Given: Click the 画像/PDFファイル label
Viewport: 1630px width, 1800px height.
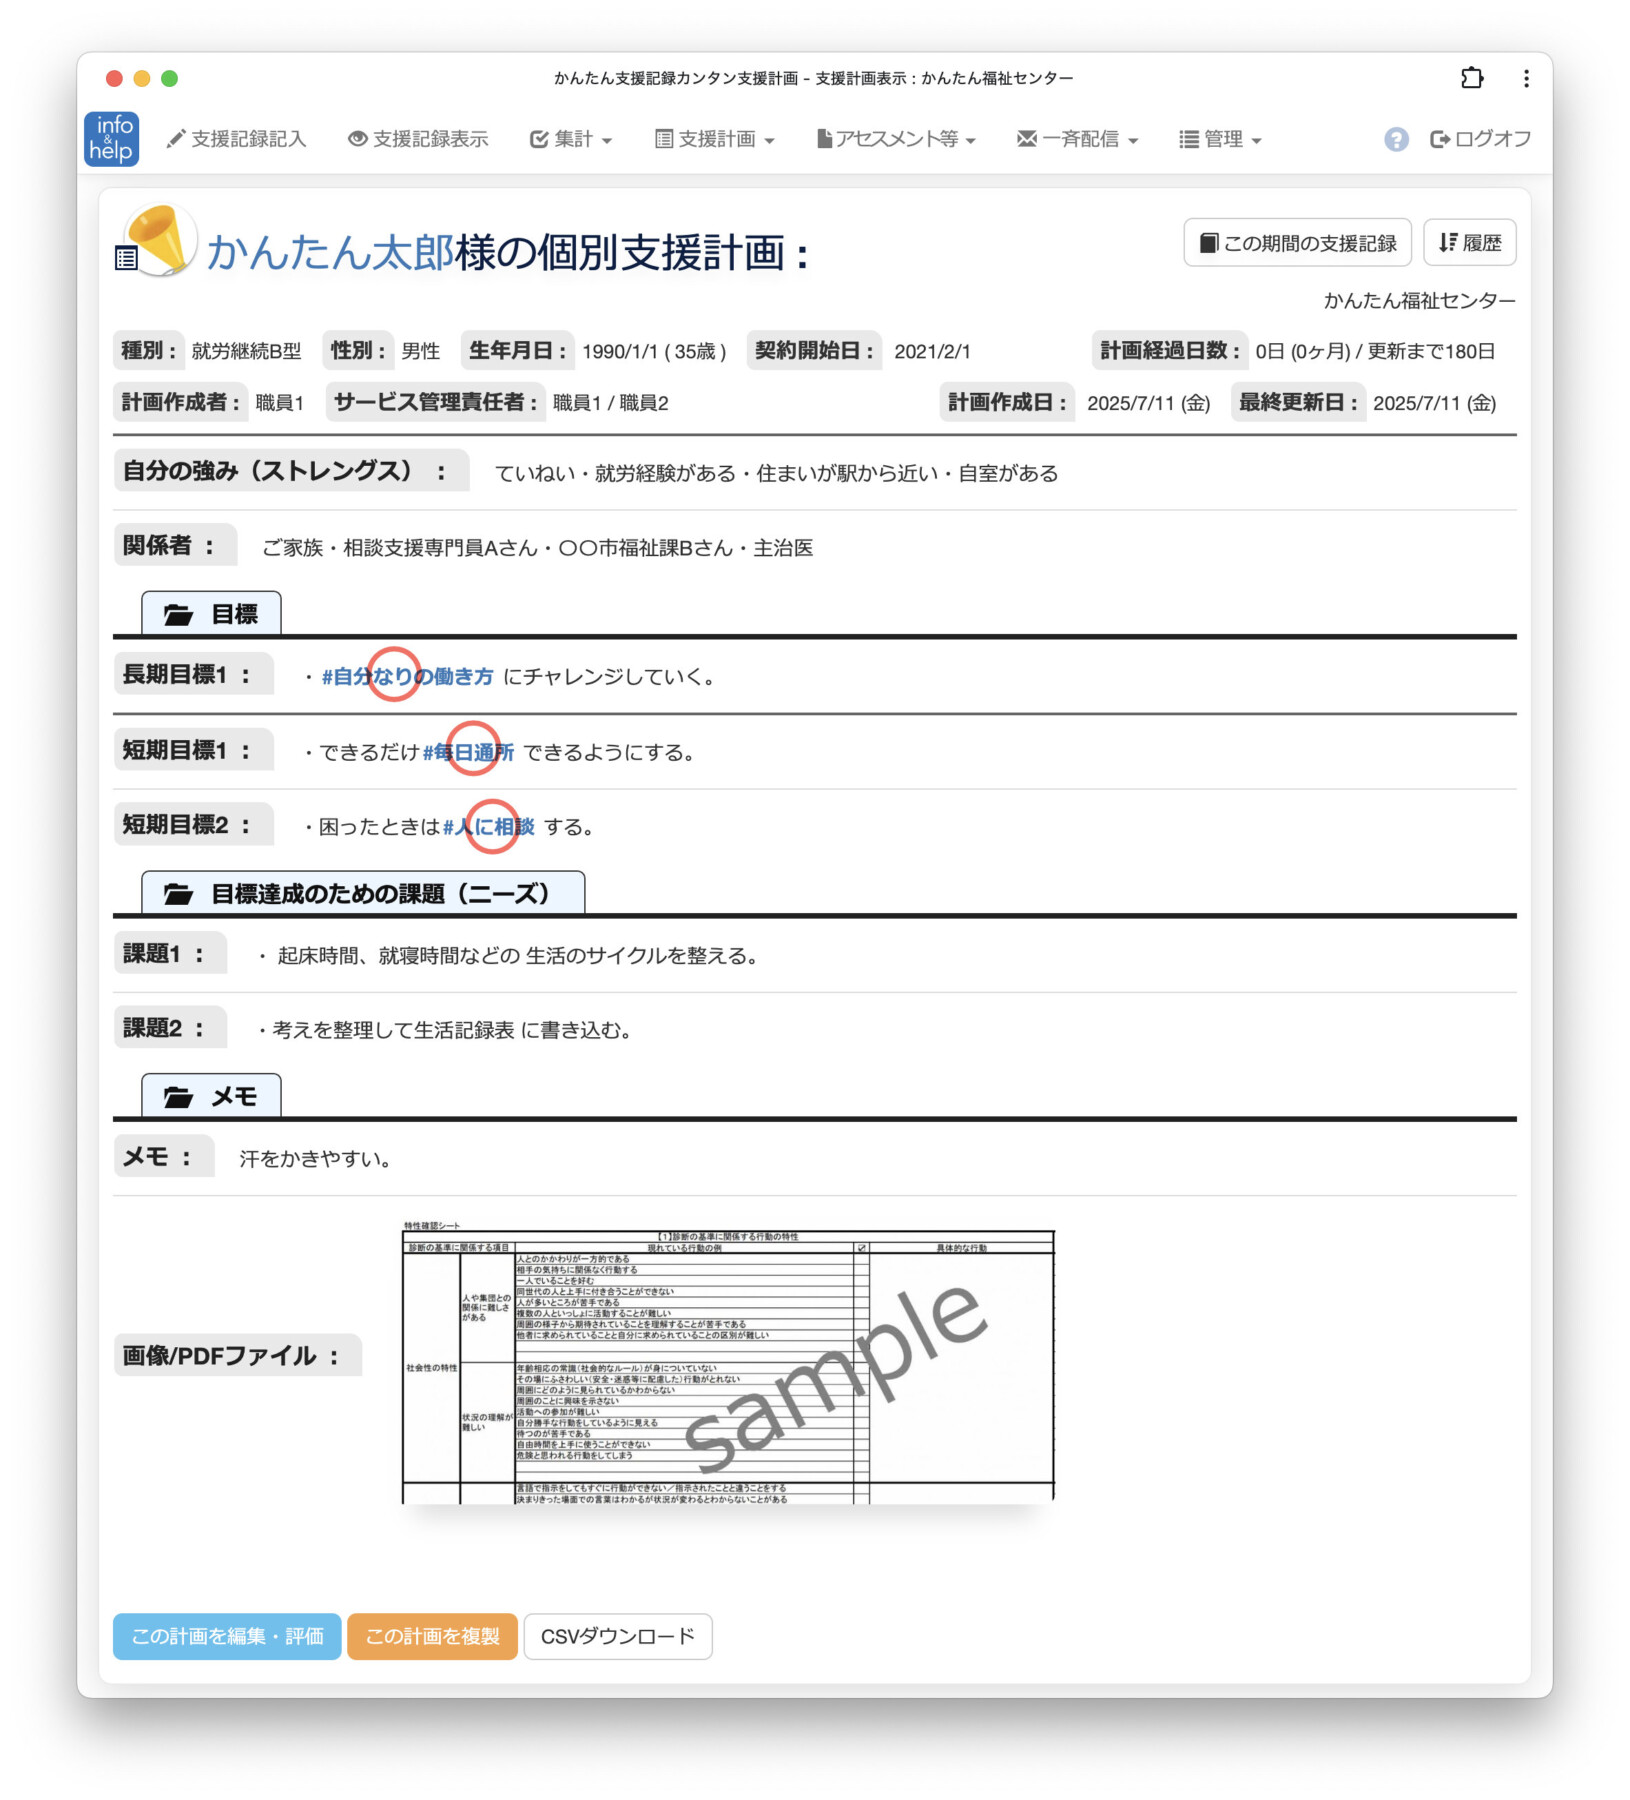Looking at the screenshot, I should (237, 1356).
